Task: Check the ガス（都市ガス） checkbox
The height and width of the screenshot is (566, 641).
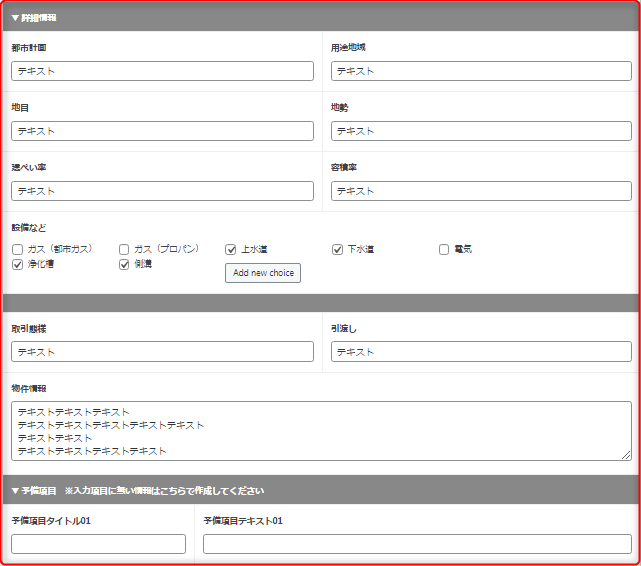Action: tap(18, 249)
